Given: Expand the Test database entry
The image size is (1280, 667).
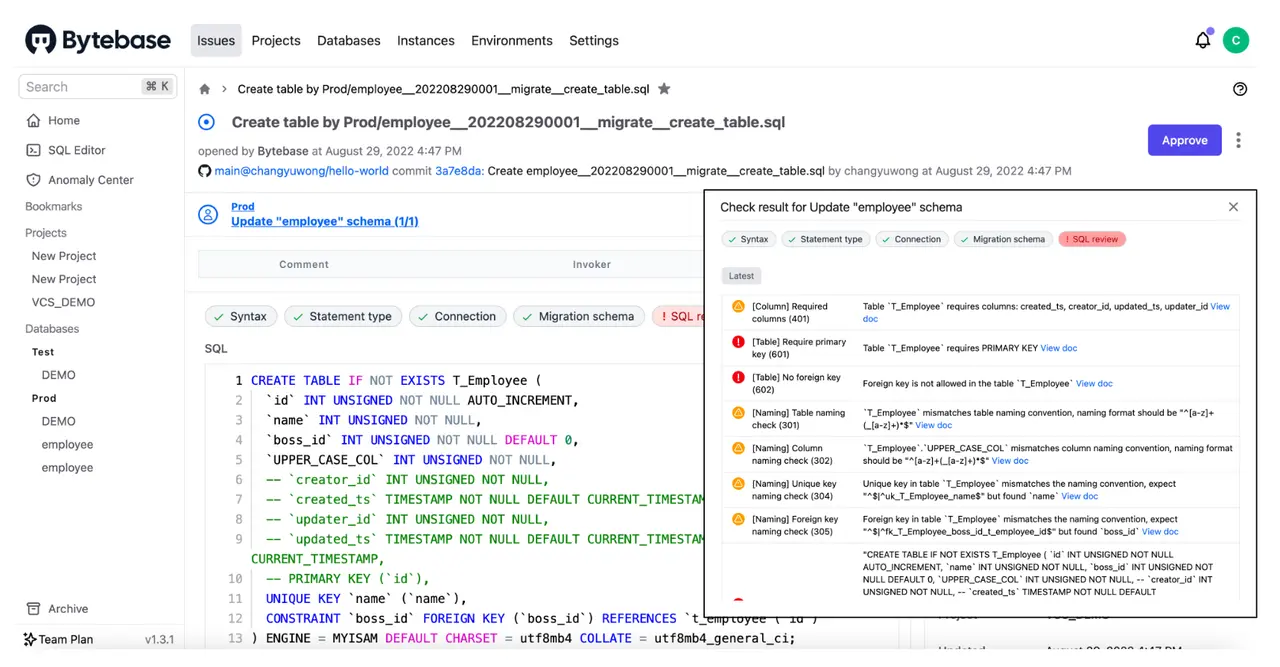Looking at the screenshot, I should click(x=42, y=351).
